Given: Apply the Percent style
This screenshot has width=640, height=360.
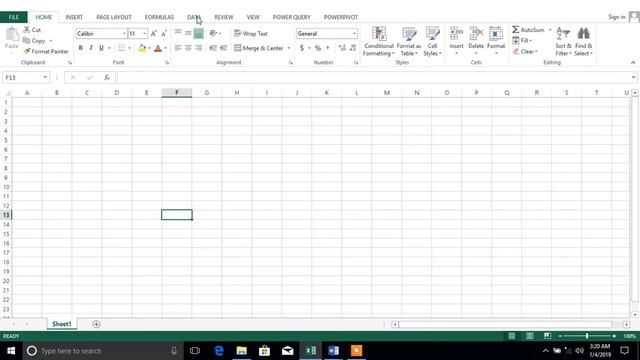Looking at the screenshot, I should tap(318, 48).
